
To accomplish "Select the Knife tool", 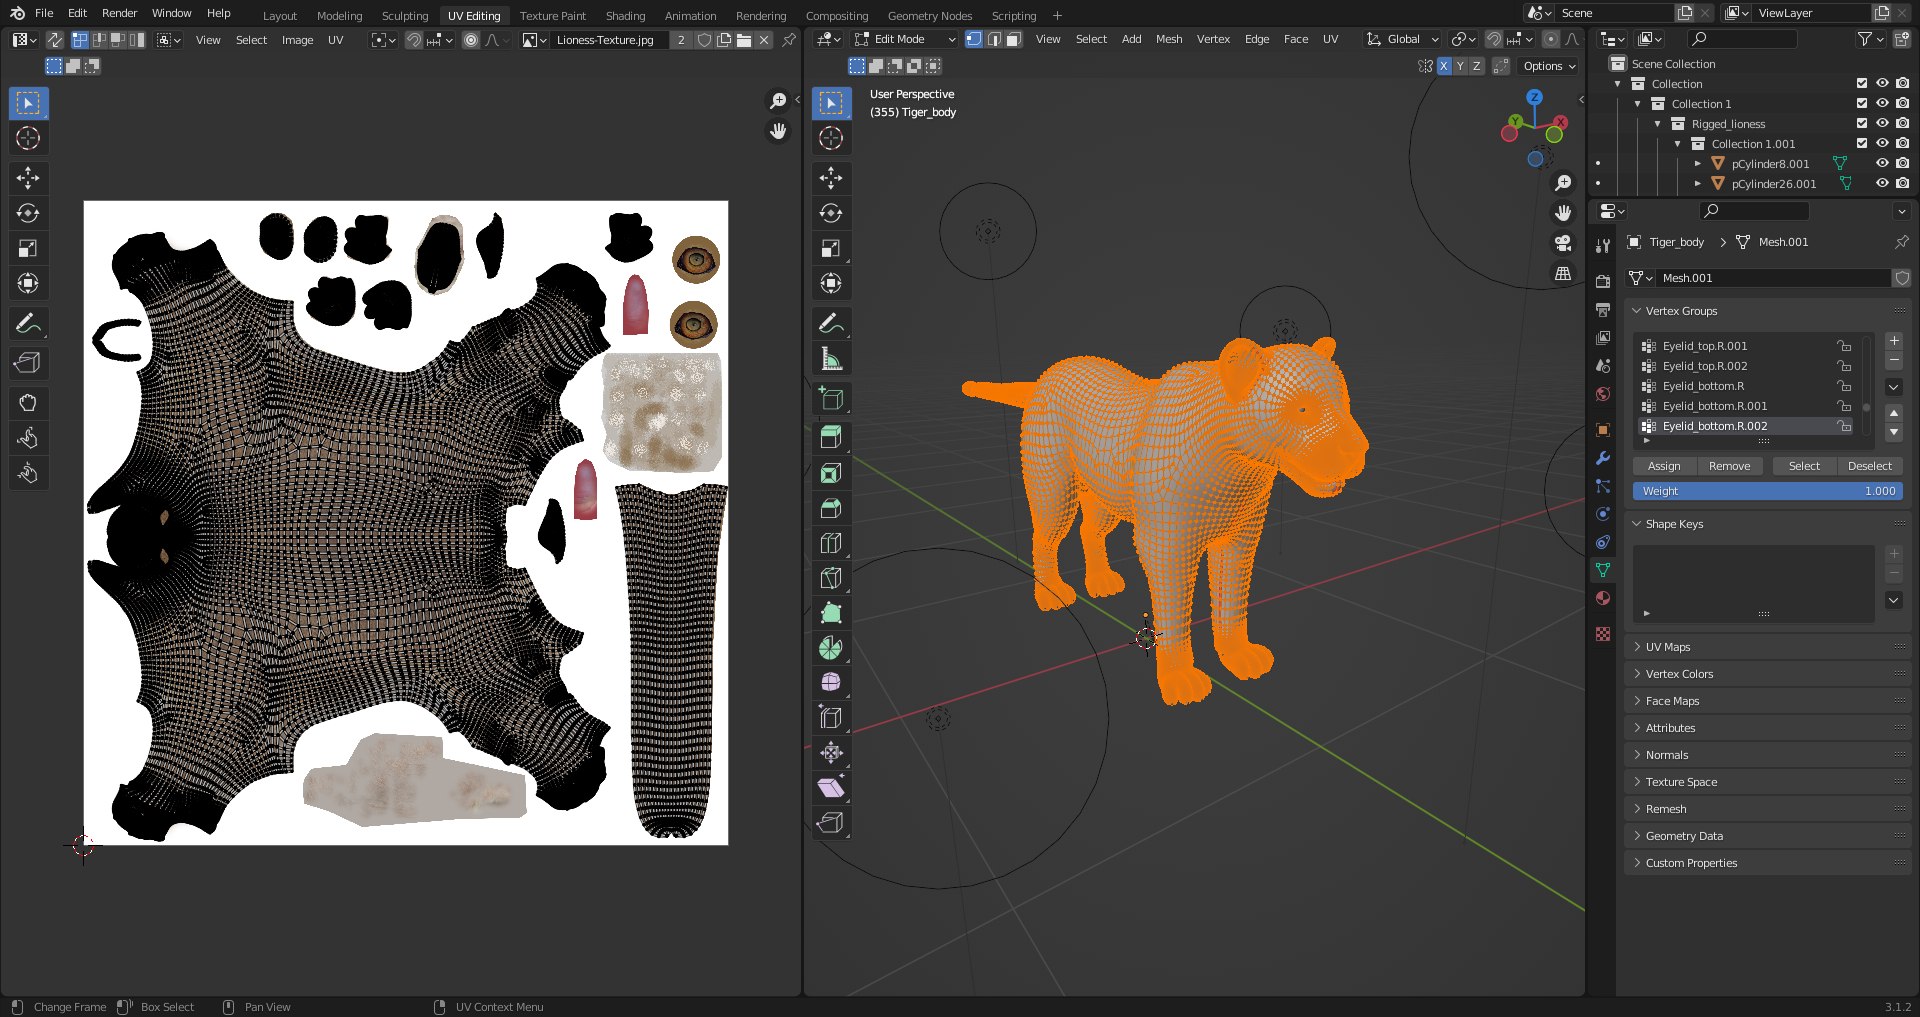I will pyautogui.click(x=831, y=578).
